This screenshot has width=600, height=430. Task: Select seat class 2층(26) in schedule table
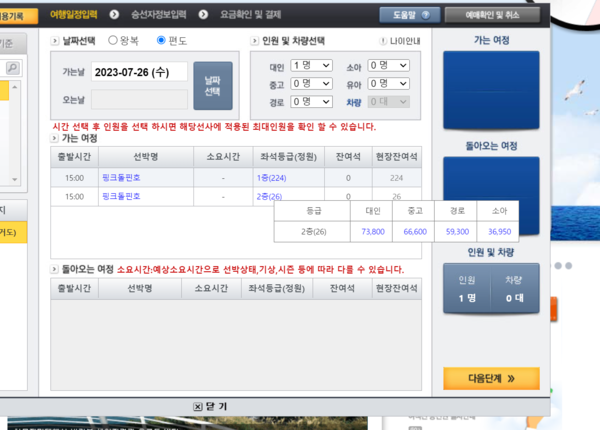[269, 197]
